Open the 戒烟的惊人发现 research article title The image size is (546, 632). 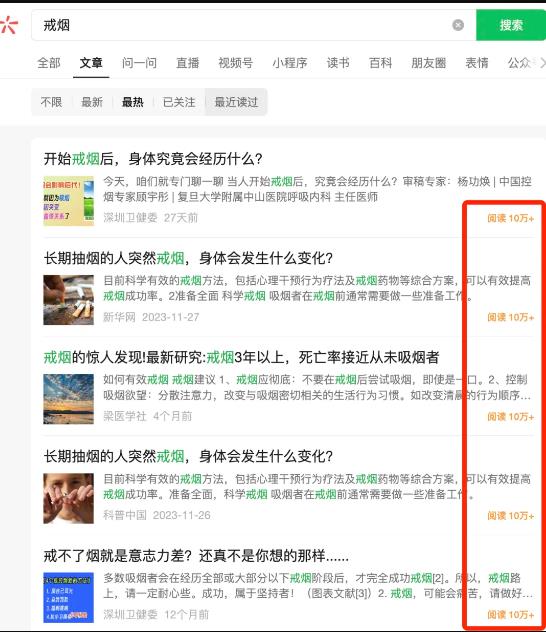coord(241,357)
